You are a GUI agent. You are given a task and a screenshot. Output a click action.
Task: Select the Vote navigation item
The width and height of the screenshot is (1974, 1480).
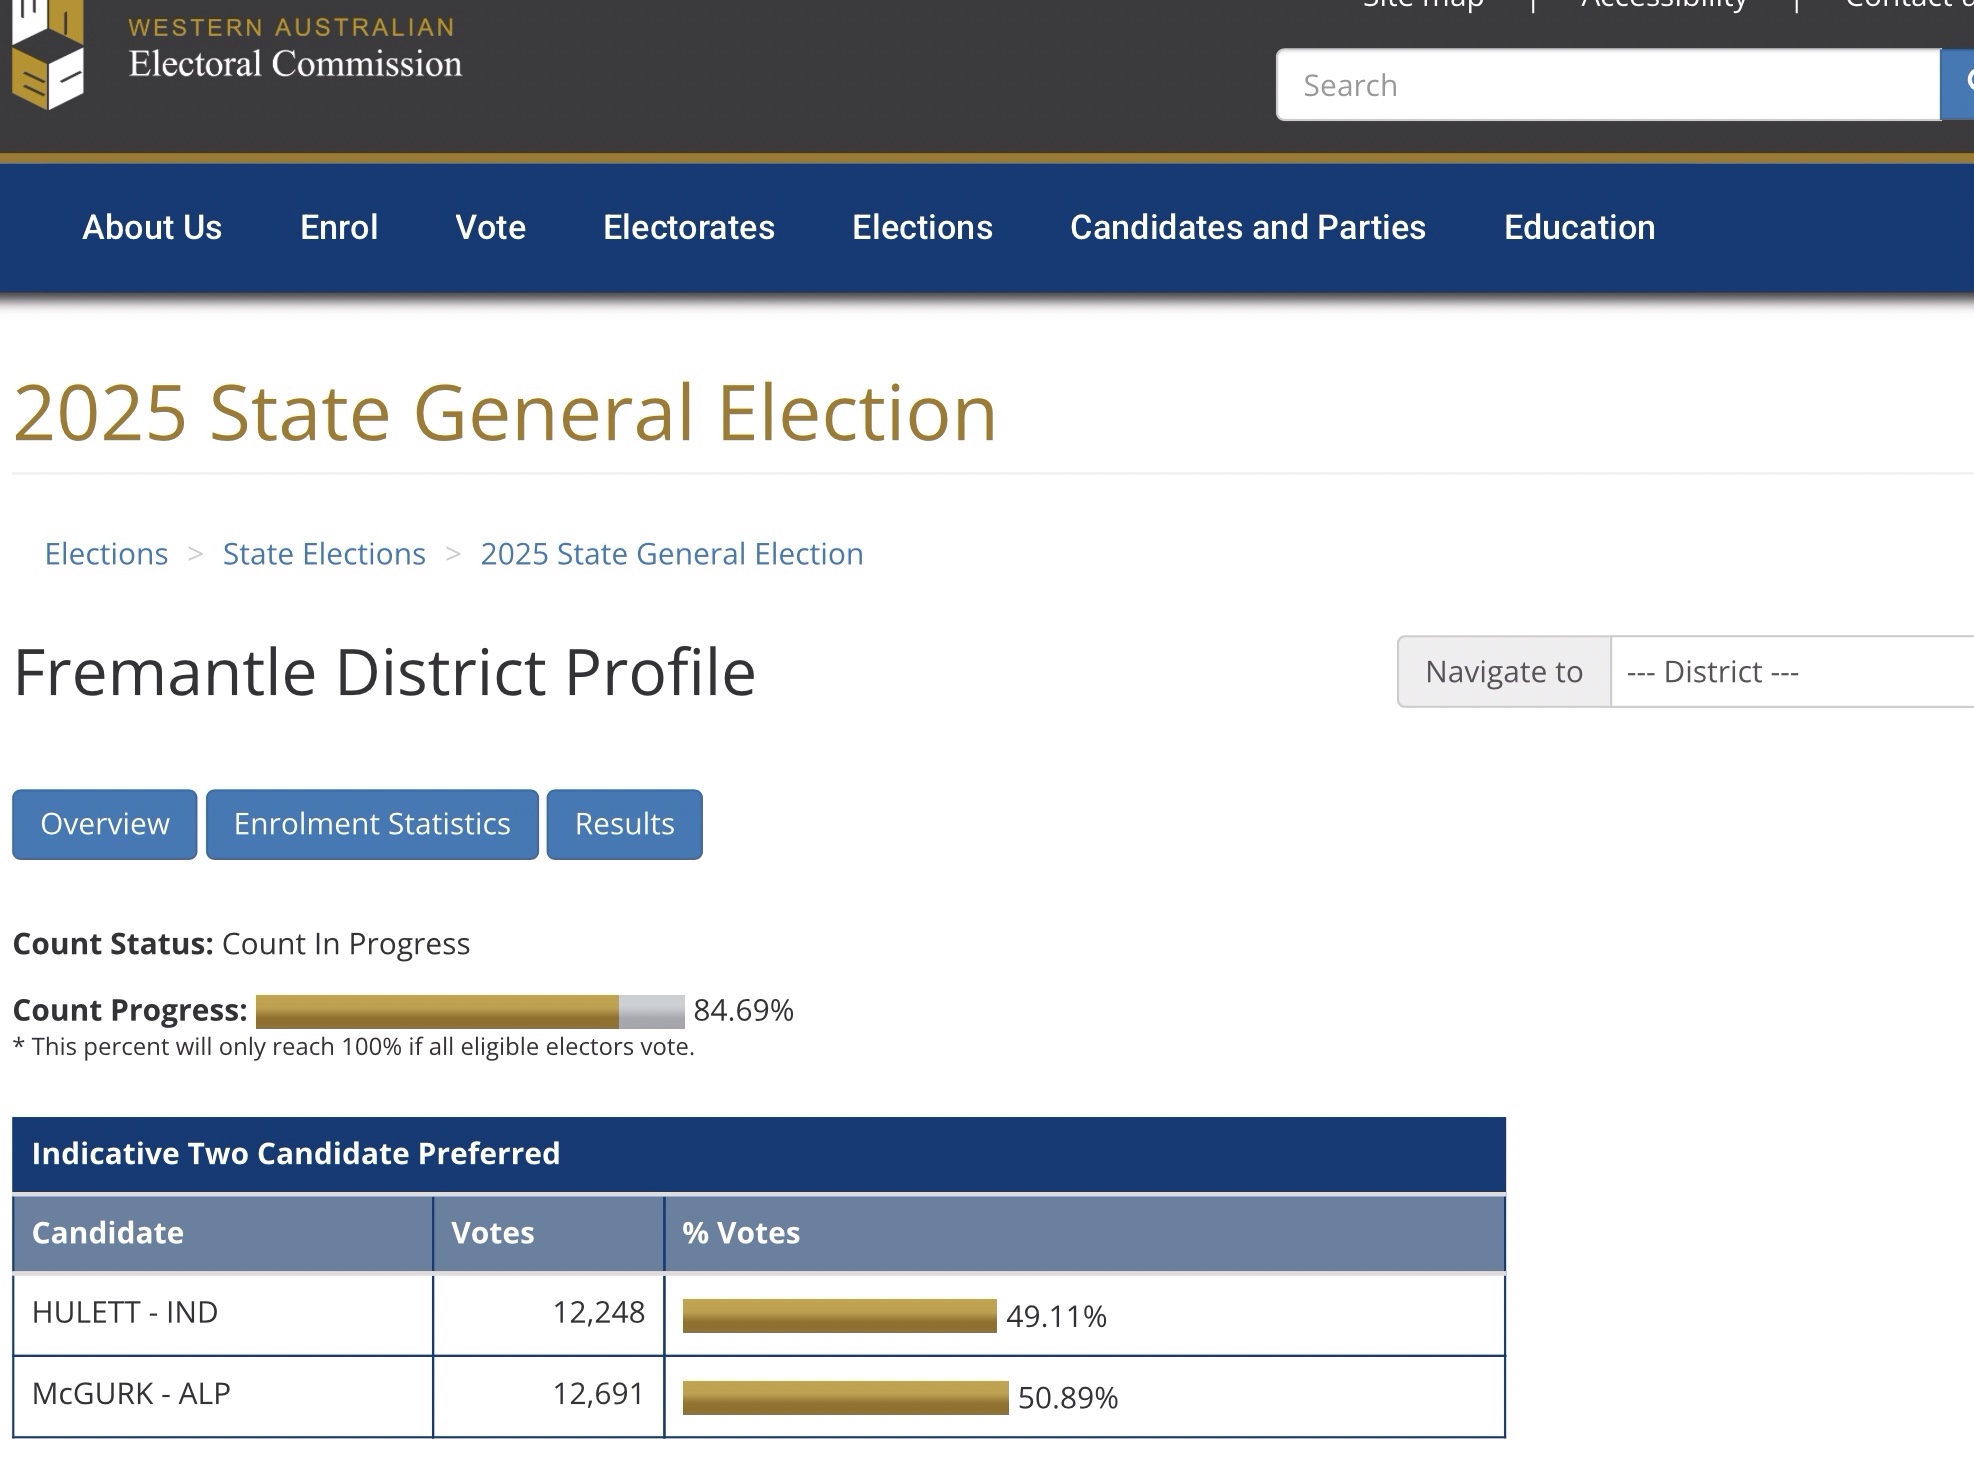pos(490,228)
